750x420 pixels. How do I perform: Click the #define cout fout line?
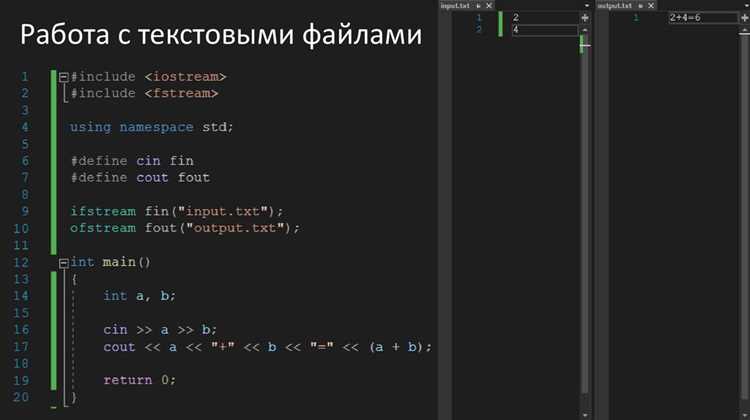140,178
